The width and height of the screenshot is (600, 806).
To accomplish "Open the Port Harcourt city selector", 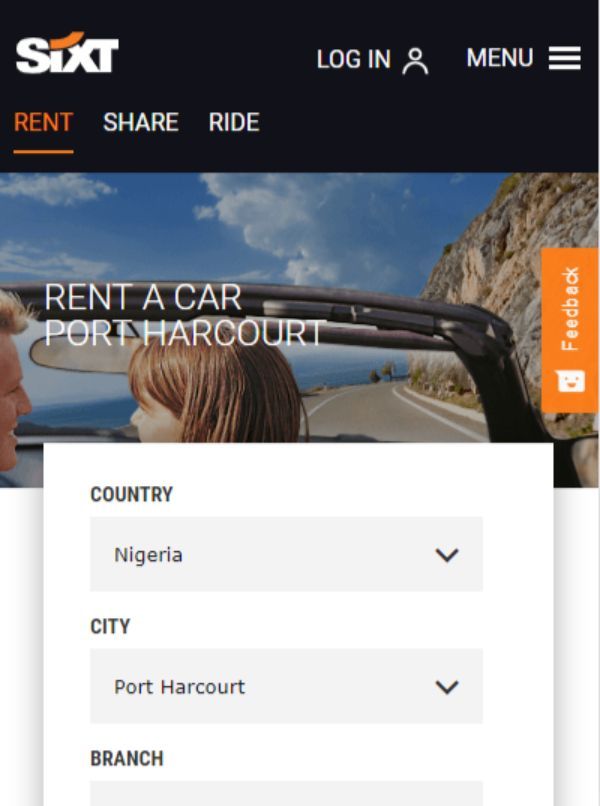I will pos(286,686).
